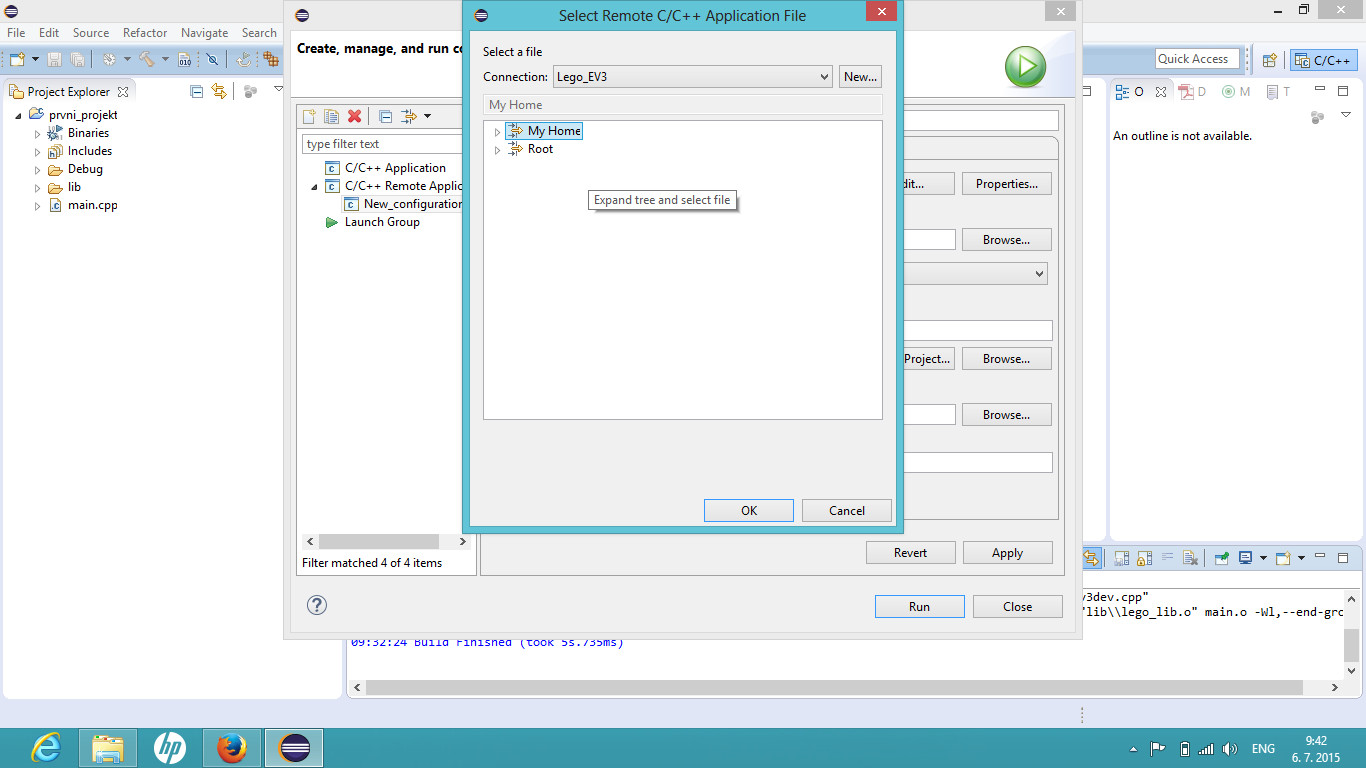
Task: Expand the Root tree node
Action: (497, 150)
